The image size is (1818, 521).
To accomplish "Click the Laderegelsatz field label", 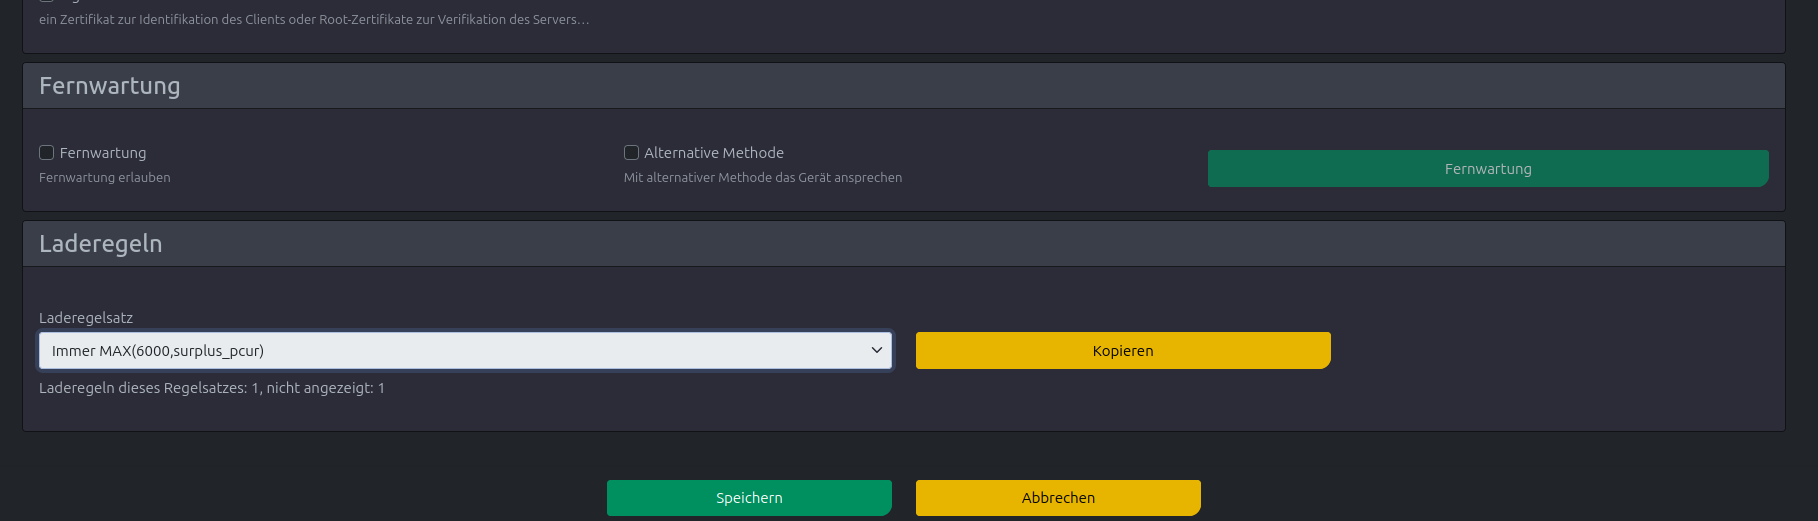I will [86, 317].
